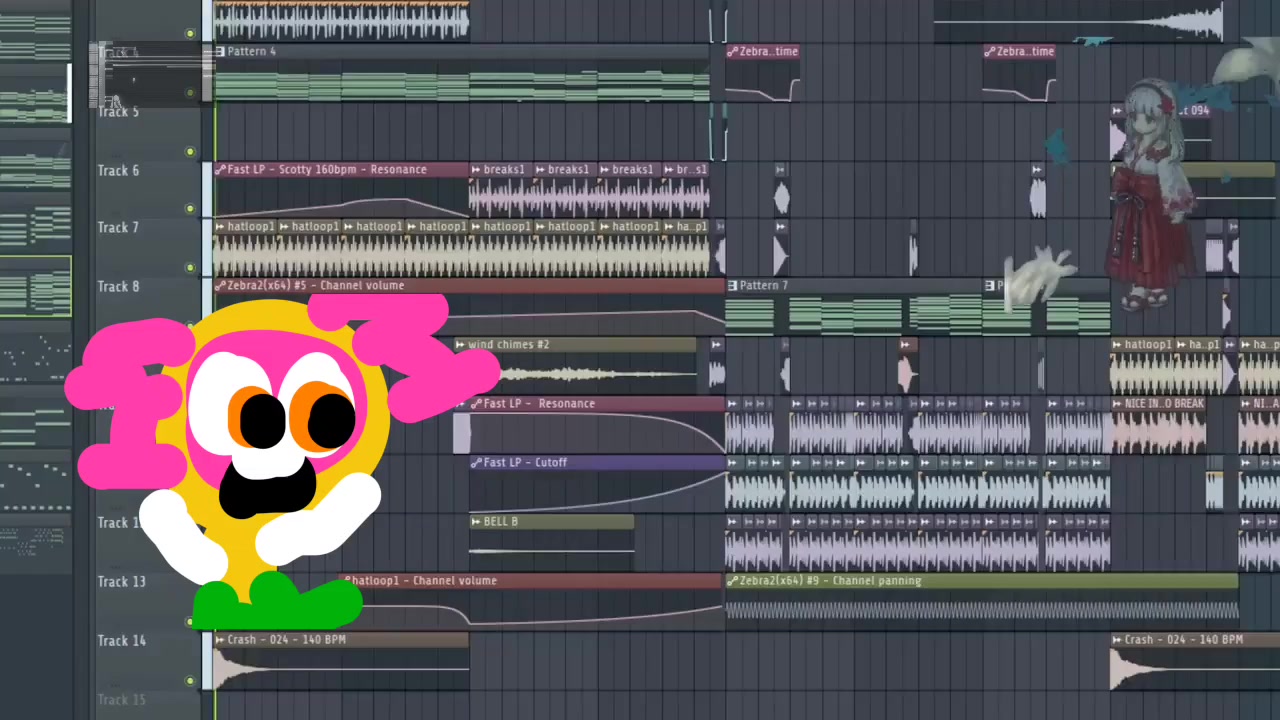Click audio icon on the first breaks1 clip
The image size is (1280, 720).
[x=476, y=170]
